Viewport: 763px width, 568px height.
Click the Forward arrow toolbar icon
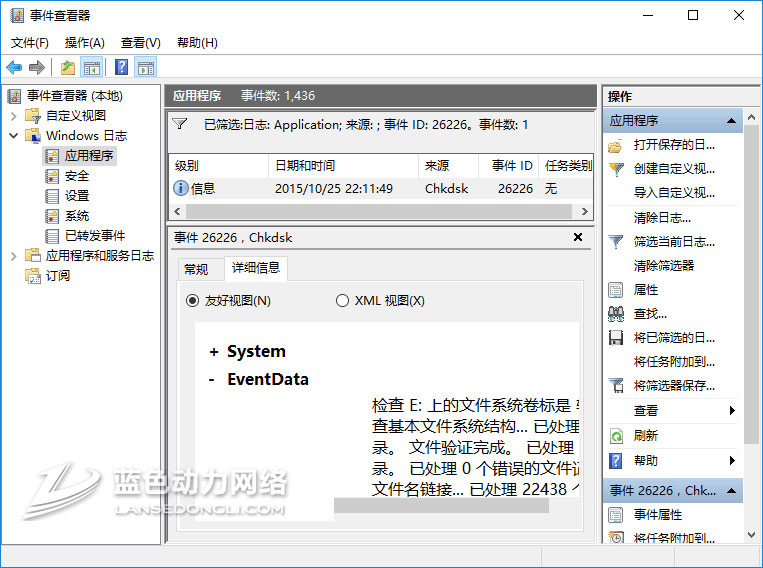click(x=37, y=67)
